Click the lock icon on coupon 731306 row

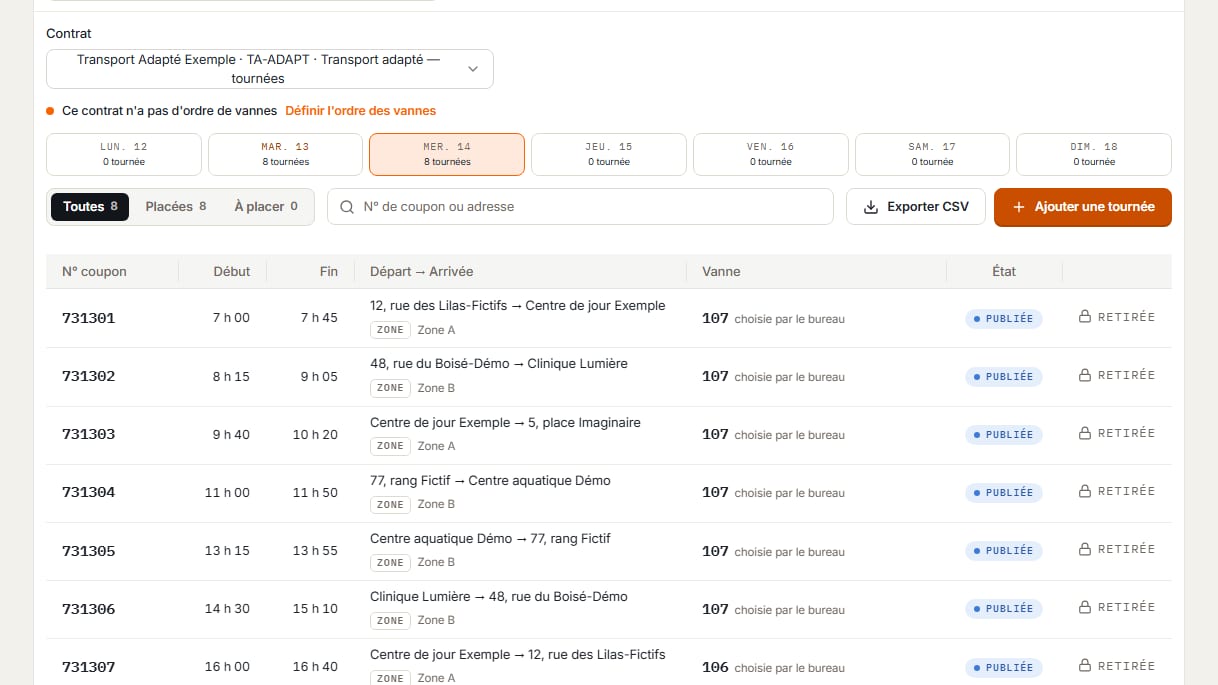click(x=1085, y=607)
